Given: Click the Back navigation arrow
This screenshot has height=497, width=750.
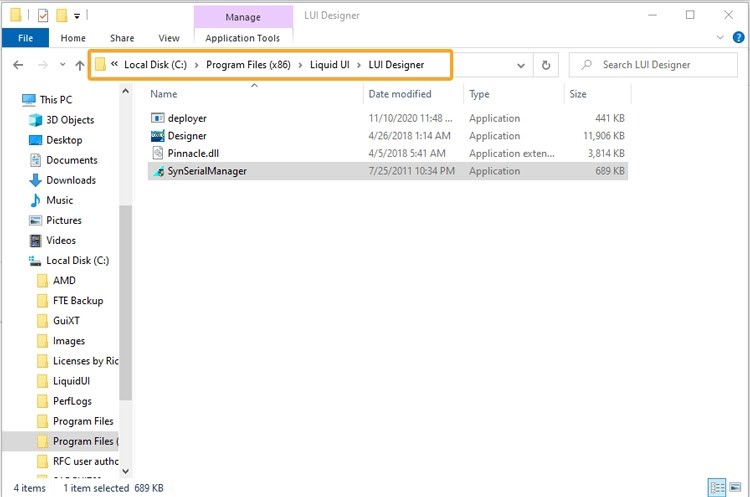Looking at the screenshot, I should 18,65.
